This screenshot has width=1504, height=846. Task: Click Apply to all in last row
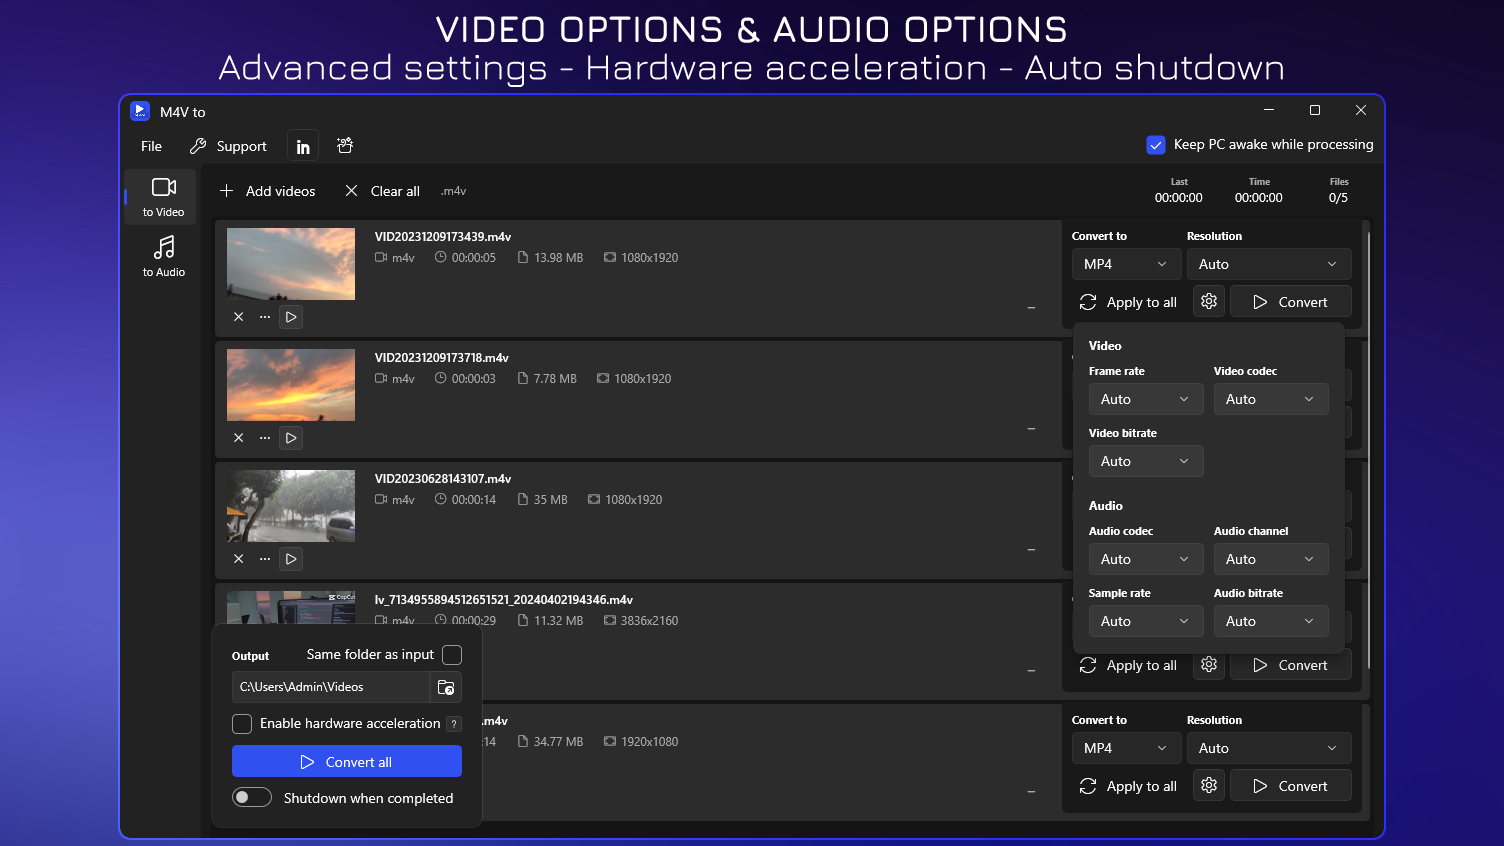(1128, 785)
